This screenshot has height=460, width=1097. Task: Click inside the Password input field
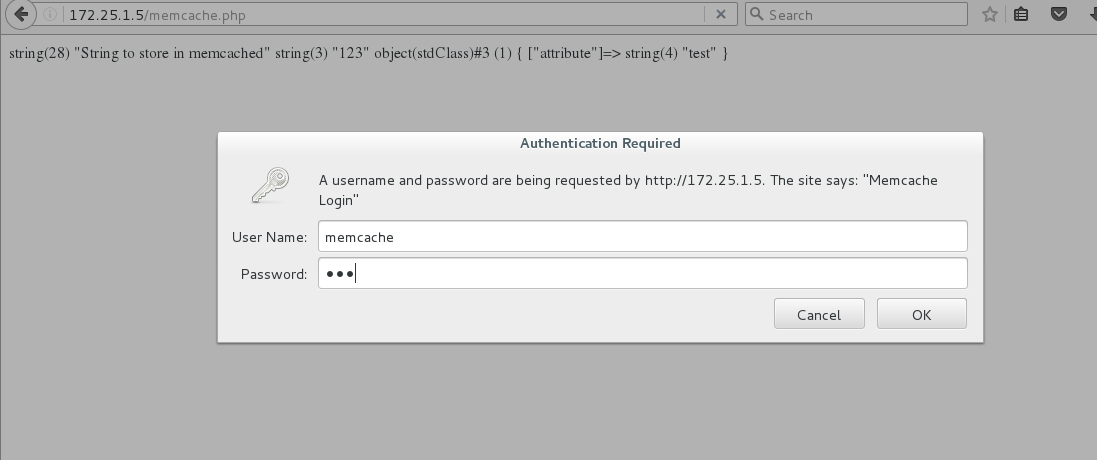642,274
